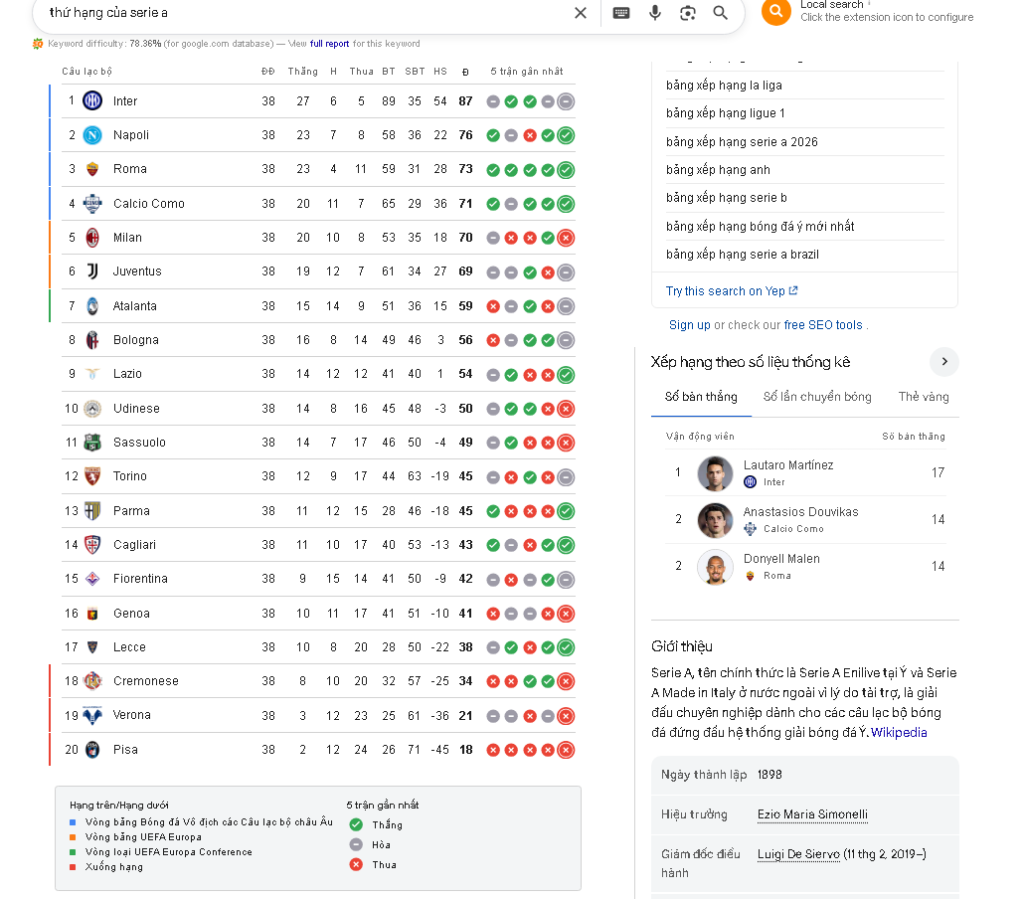Viewport: 1024px width, 899px height.
Task: Click the Lautaro Martínez name
Action: (x=788, y=465)
